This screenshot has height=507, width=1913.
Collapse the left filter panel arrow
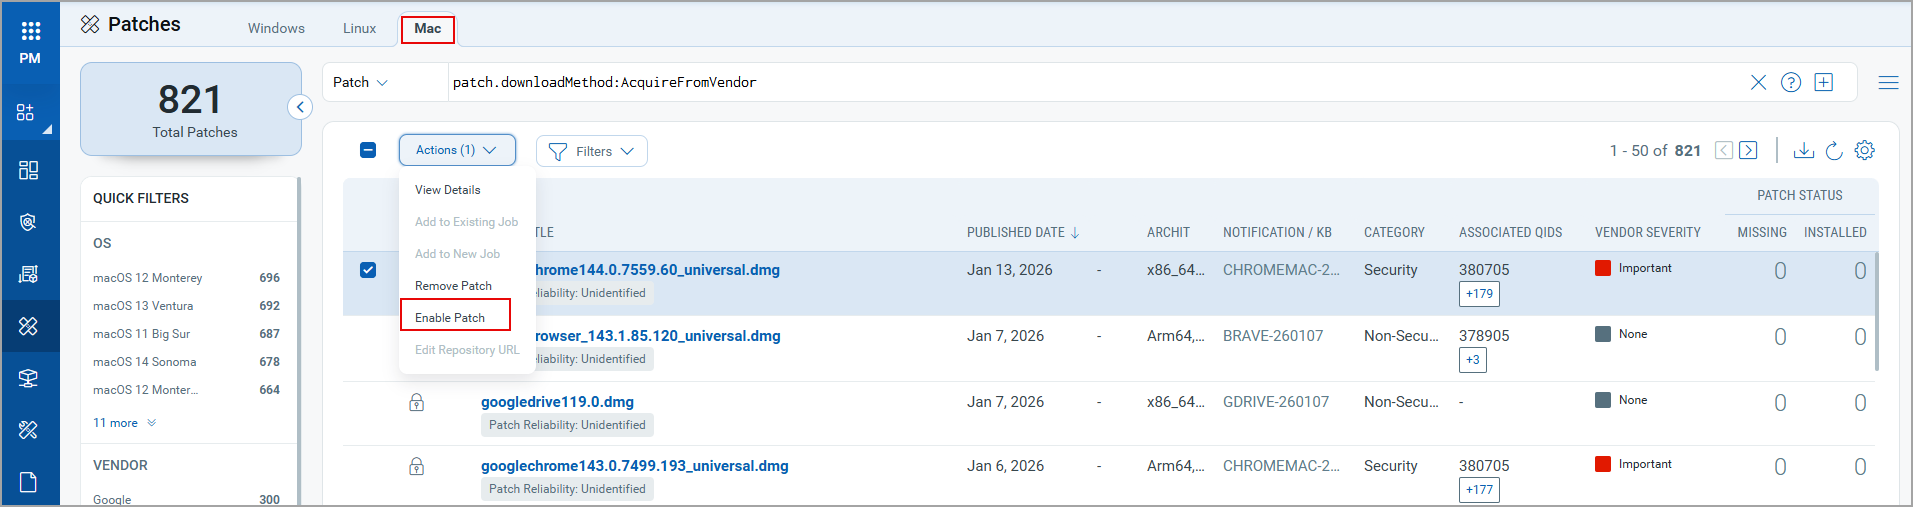(300, 107)
